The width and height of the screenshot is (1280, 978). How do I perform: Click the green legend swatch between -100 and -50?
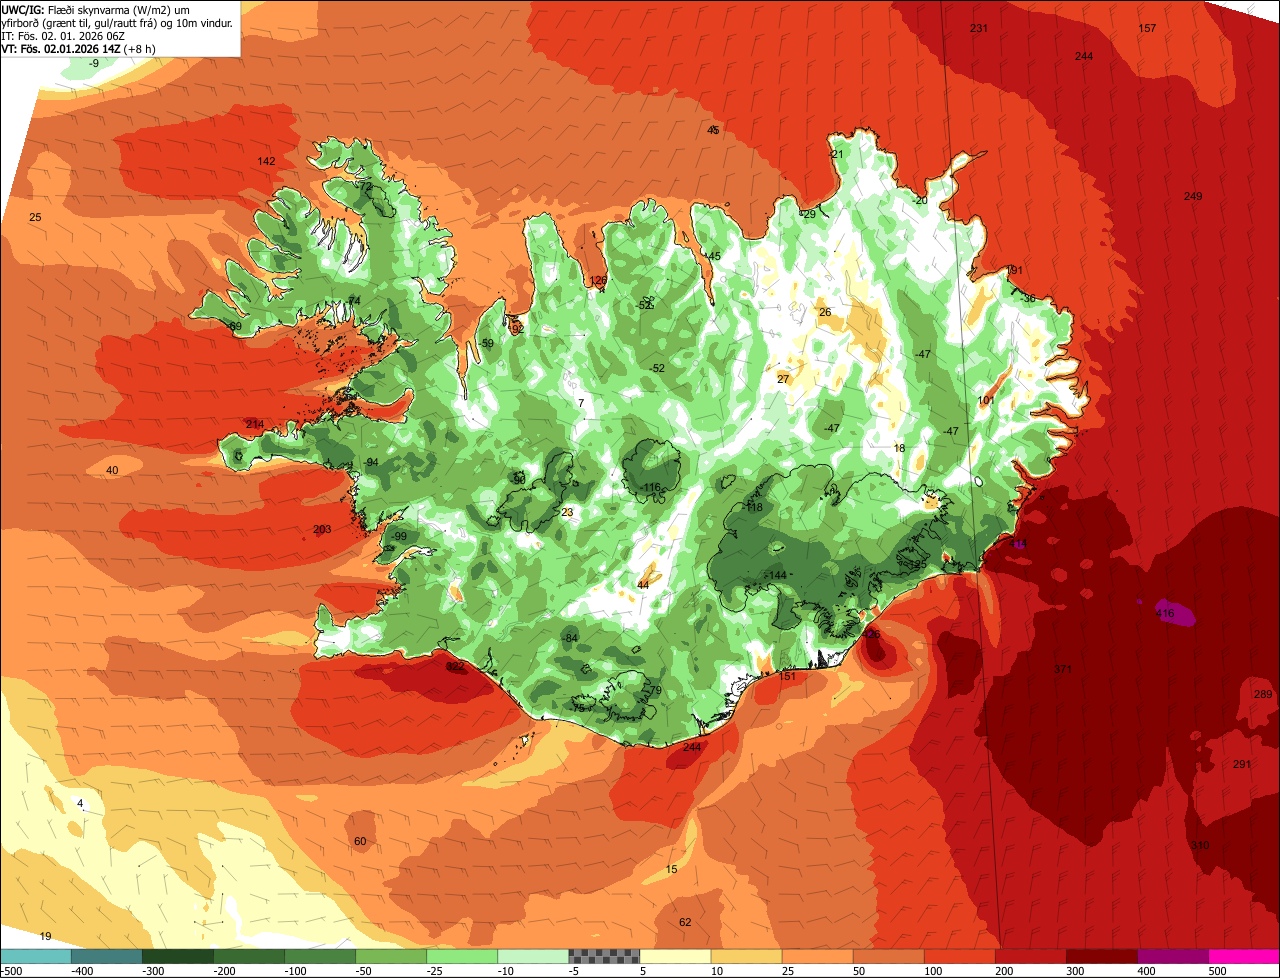click(320, 956)
